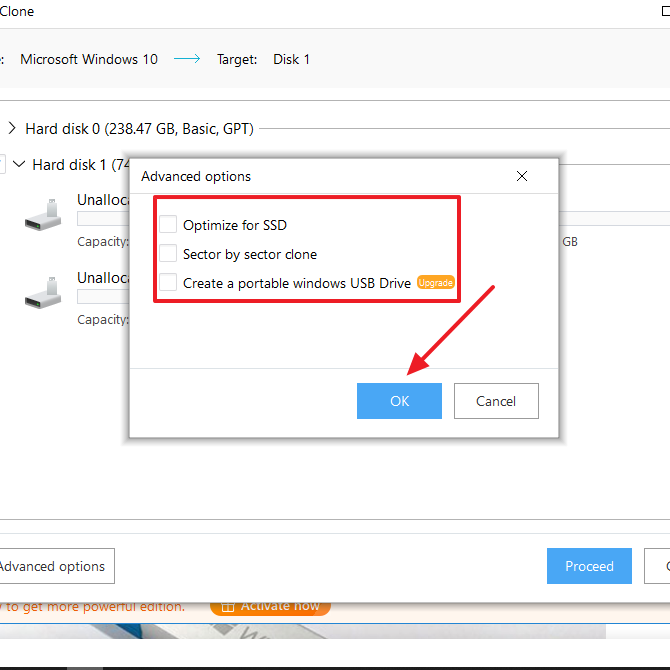The width and height of the screenshot is (670, 670).
Task: Click the arrow between source and target
Action: coord(187,59)
